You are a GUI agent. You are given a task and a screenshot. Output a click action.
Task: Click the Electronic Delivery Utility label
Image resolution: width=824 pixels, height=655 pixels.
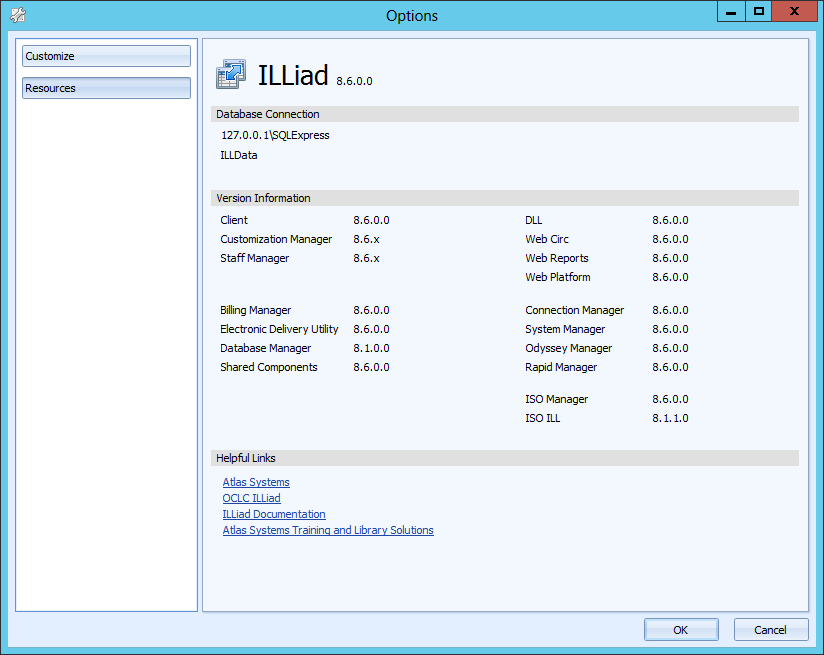(279, 329)
